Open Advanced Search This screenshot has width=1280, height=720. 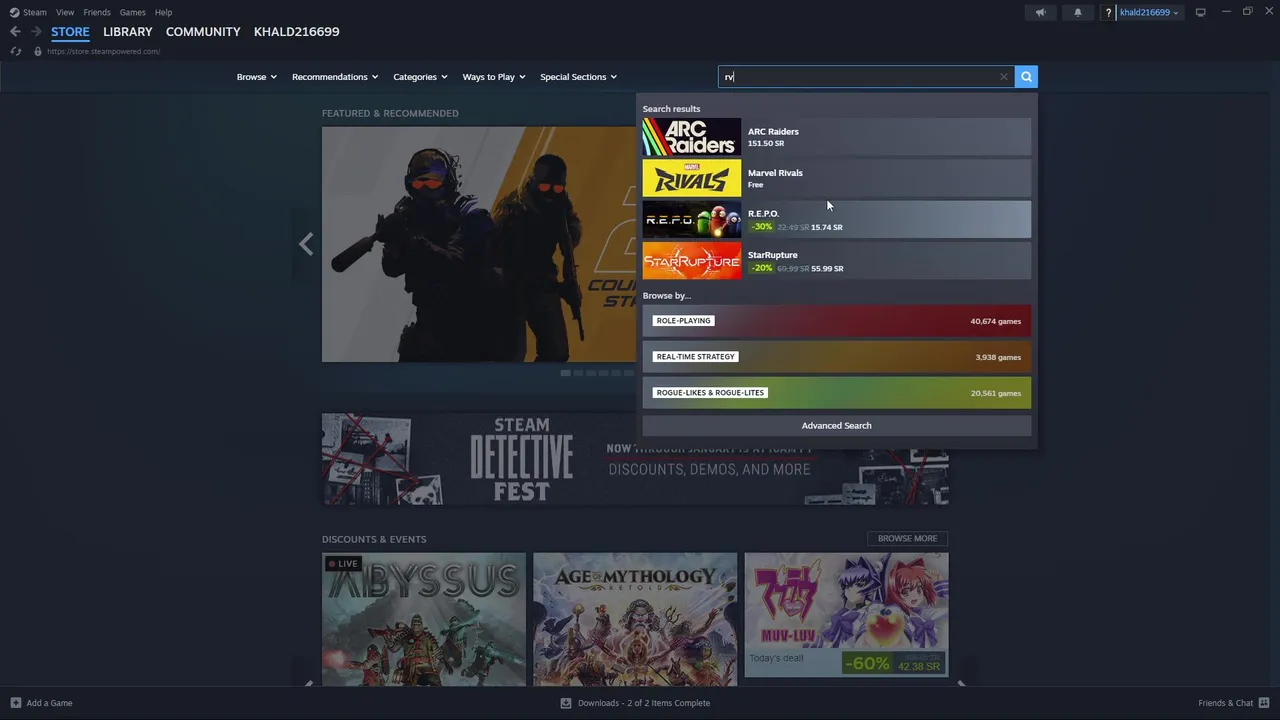837,426
